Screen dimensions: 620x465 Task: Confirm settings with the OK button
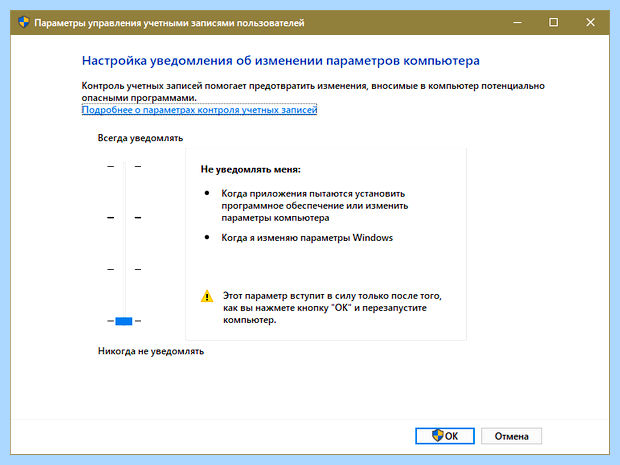pos(445,436)
